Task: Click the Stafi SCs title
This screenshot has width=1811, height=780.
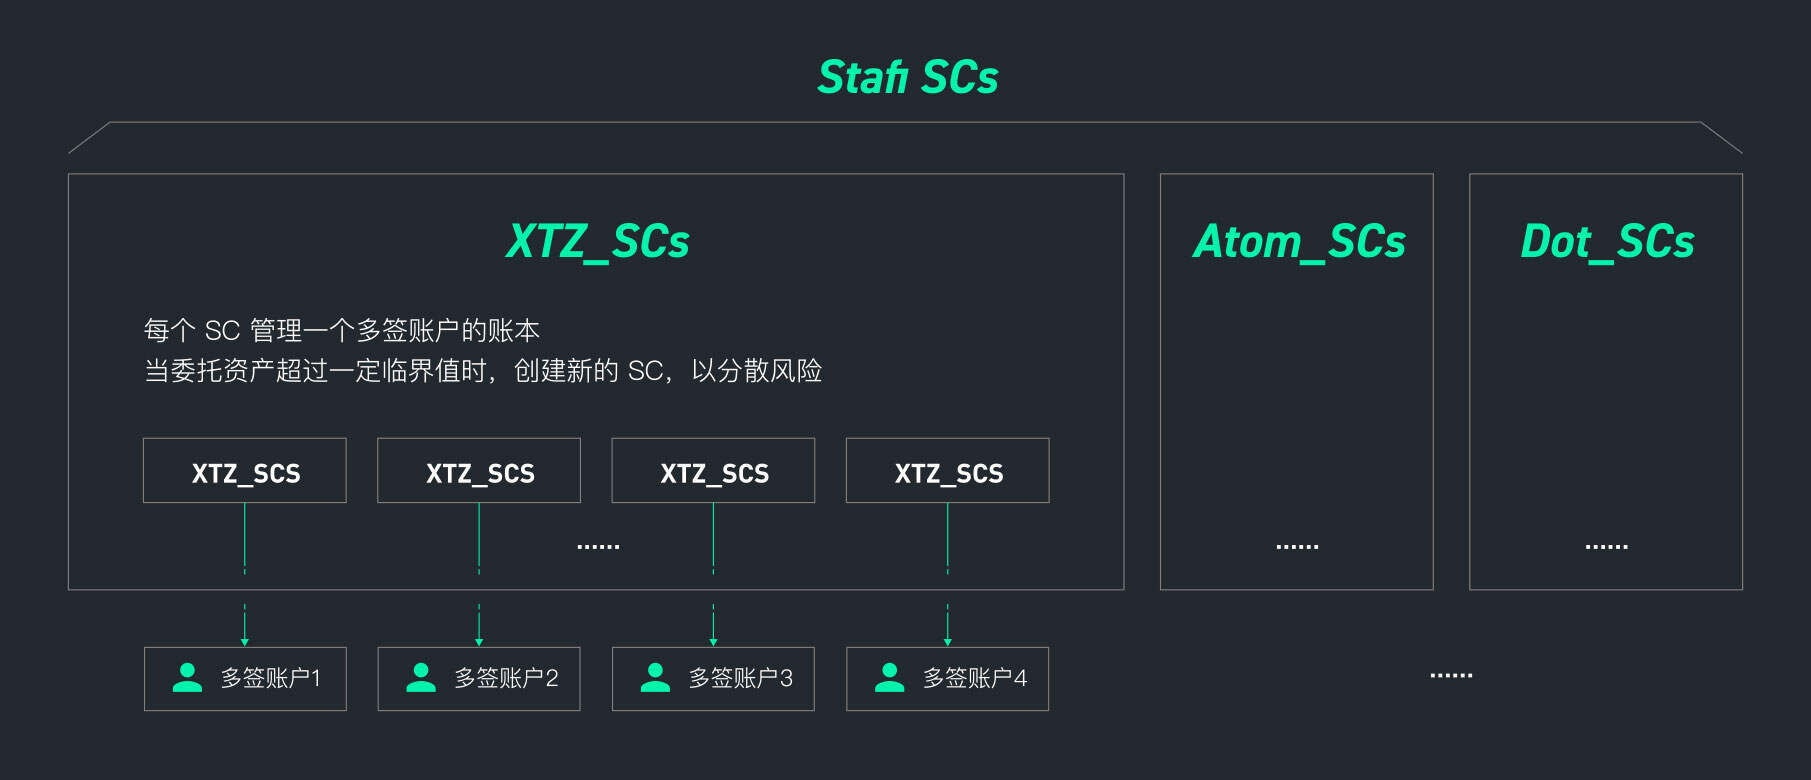Action: [908, 78]
